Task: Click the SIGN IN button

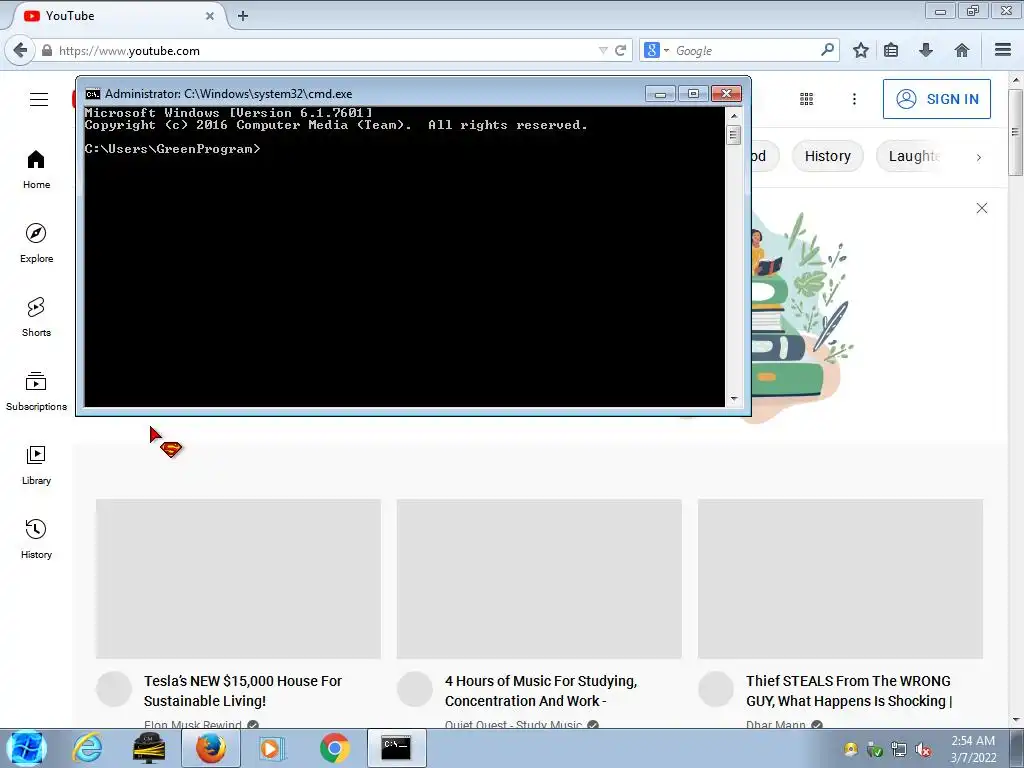Action: pyautogui.click(x=936, y=99)
